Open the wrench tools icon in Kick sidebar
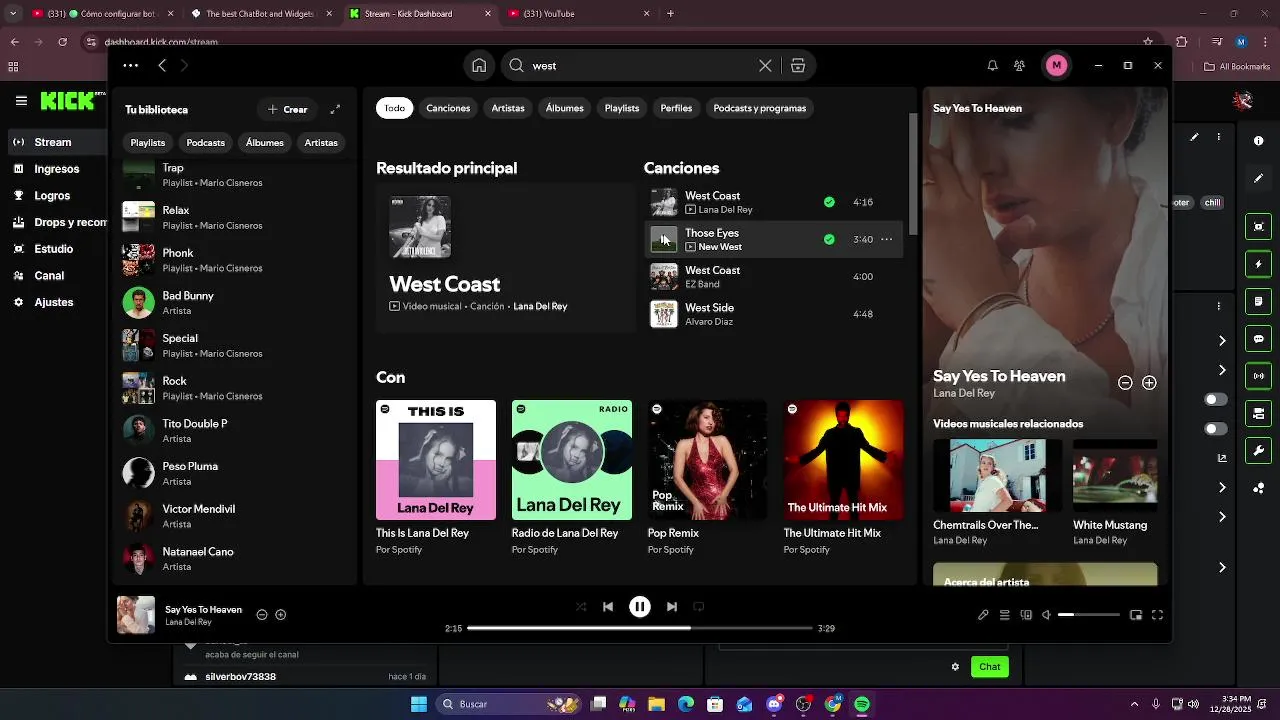The width and height of the screenshot is (1280, 720). pos(1259,451)
